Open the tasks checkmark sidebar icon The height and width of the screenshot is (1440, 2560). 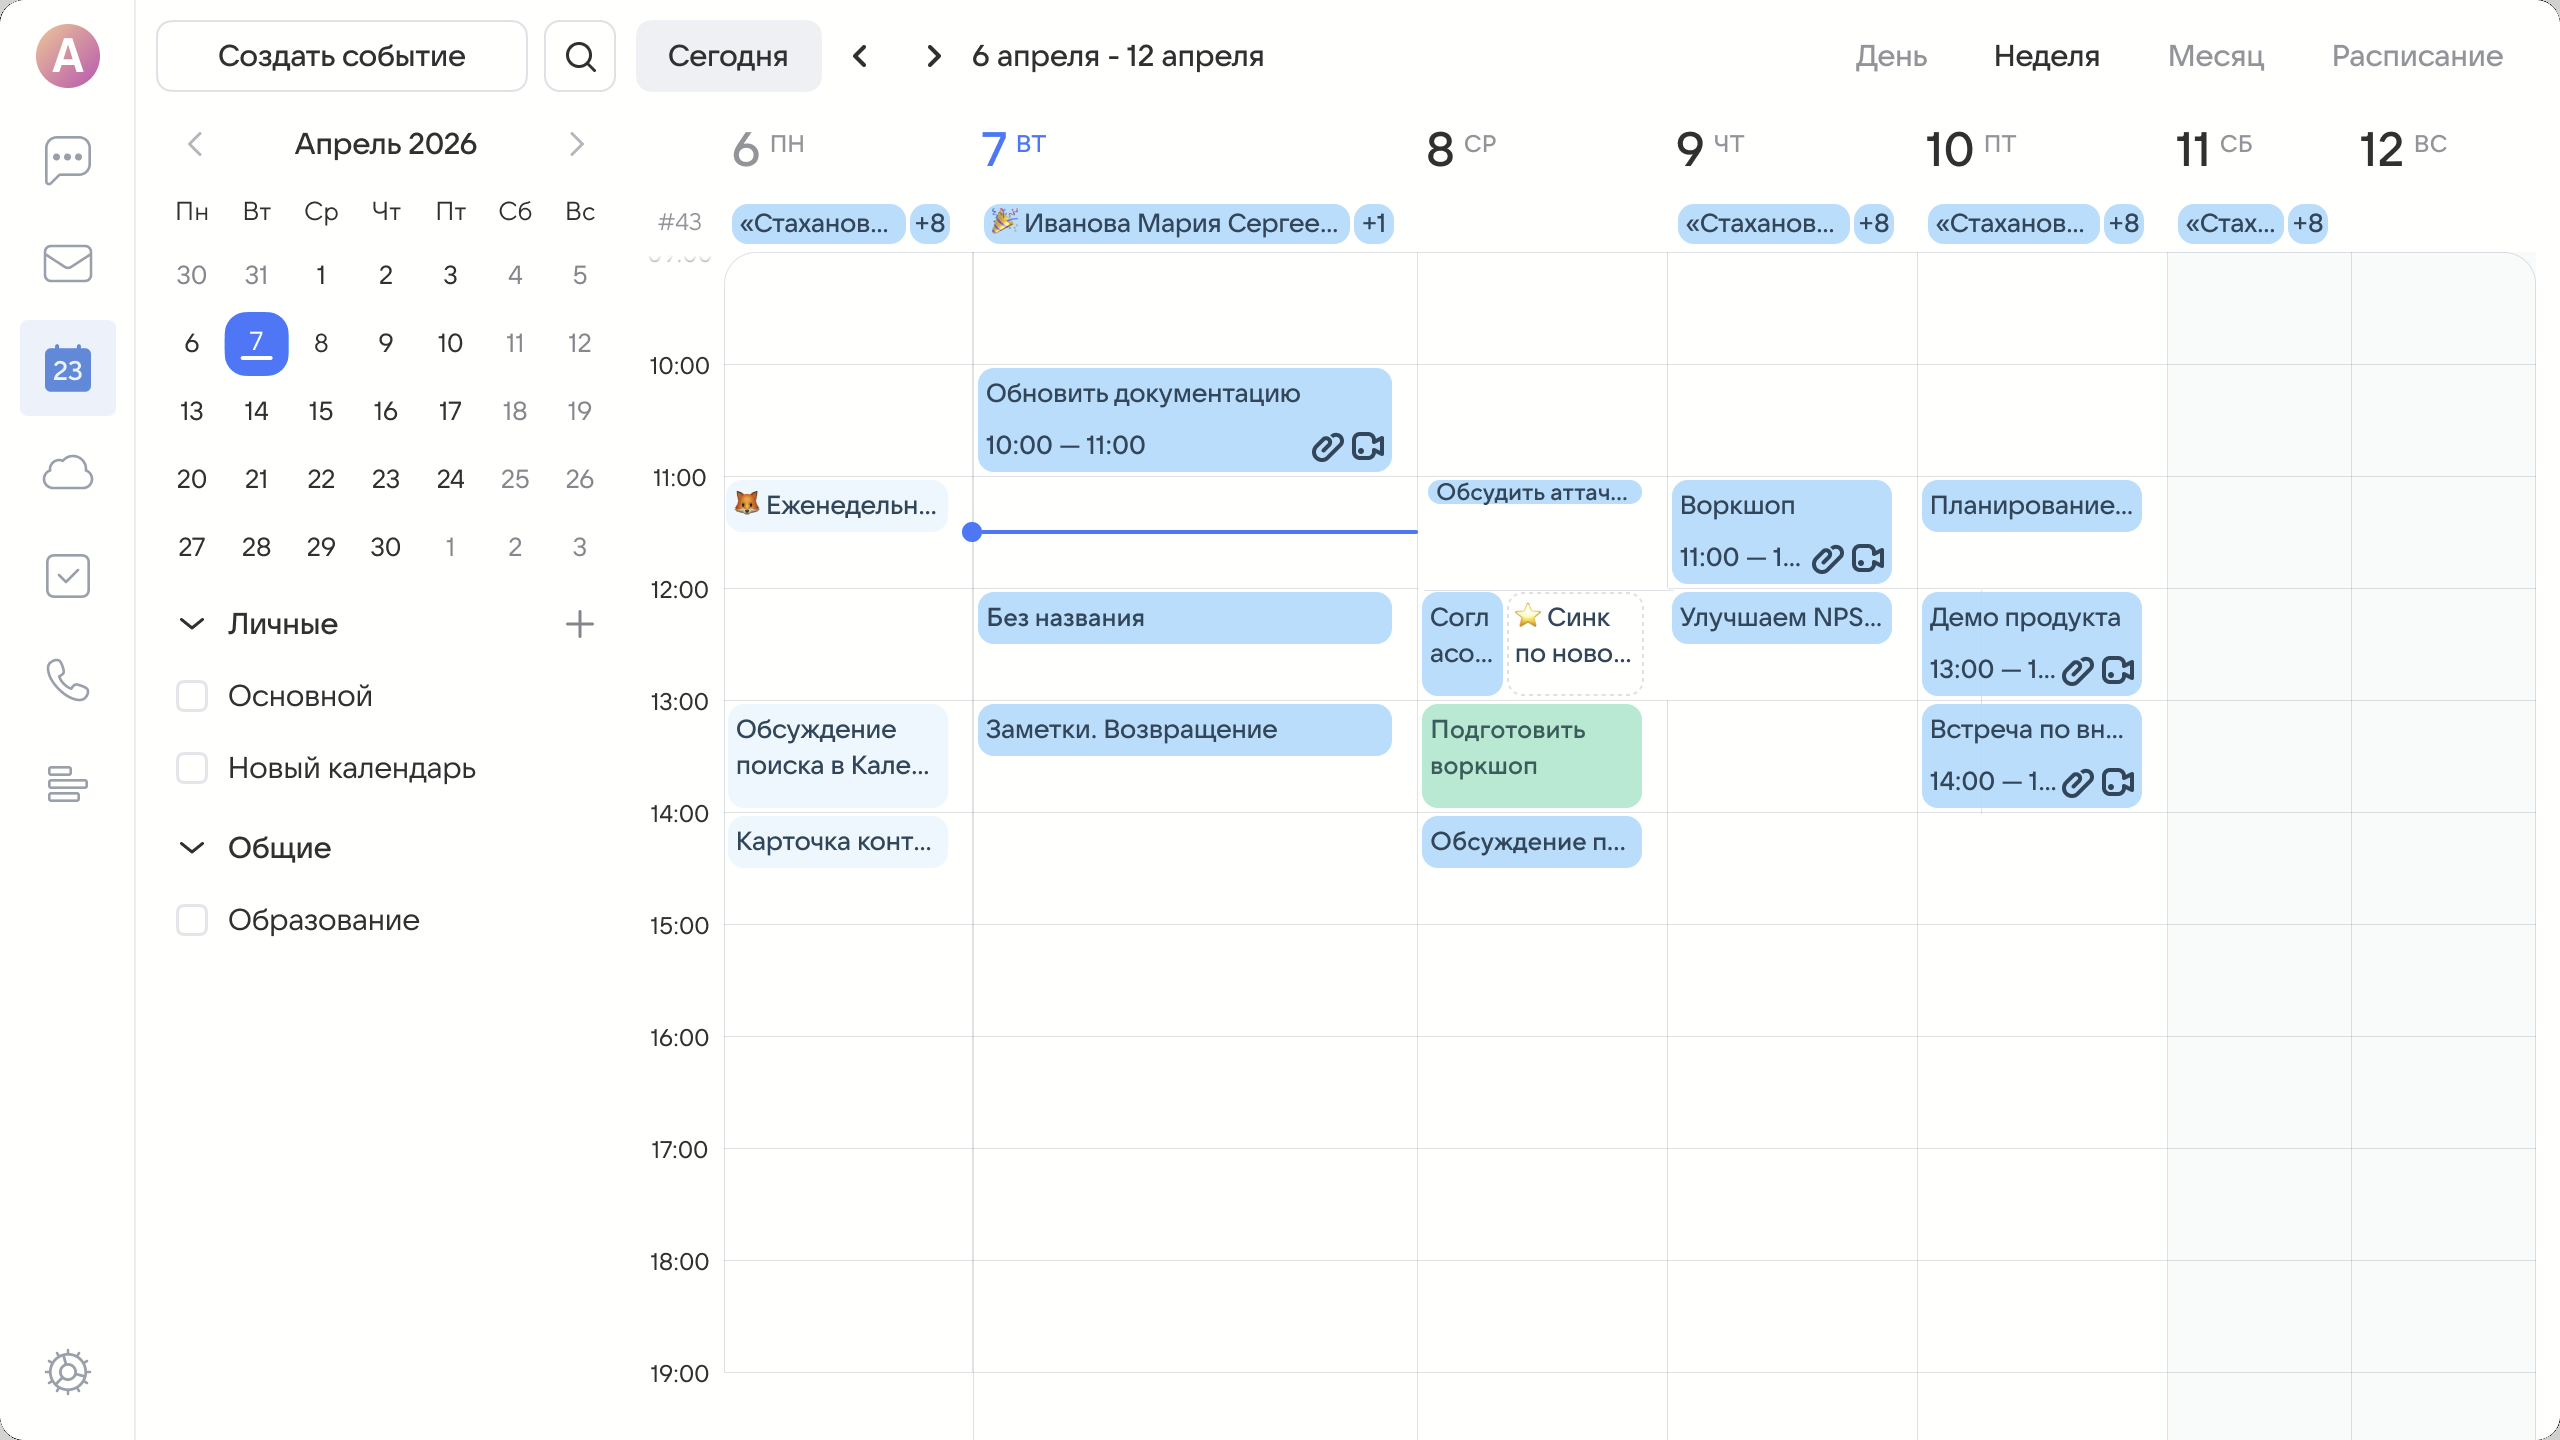coord(67,576)
